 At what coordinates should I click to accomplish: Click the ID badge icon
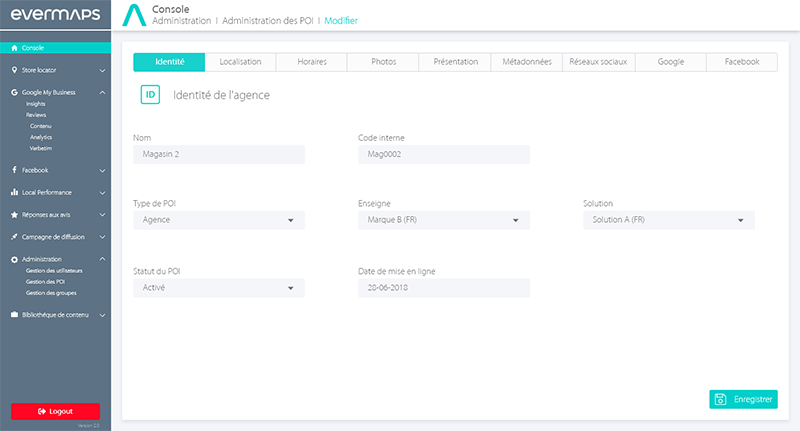(150, 95)
